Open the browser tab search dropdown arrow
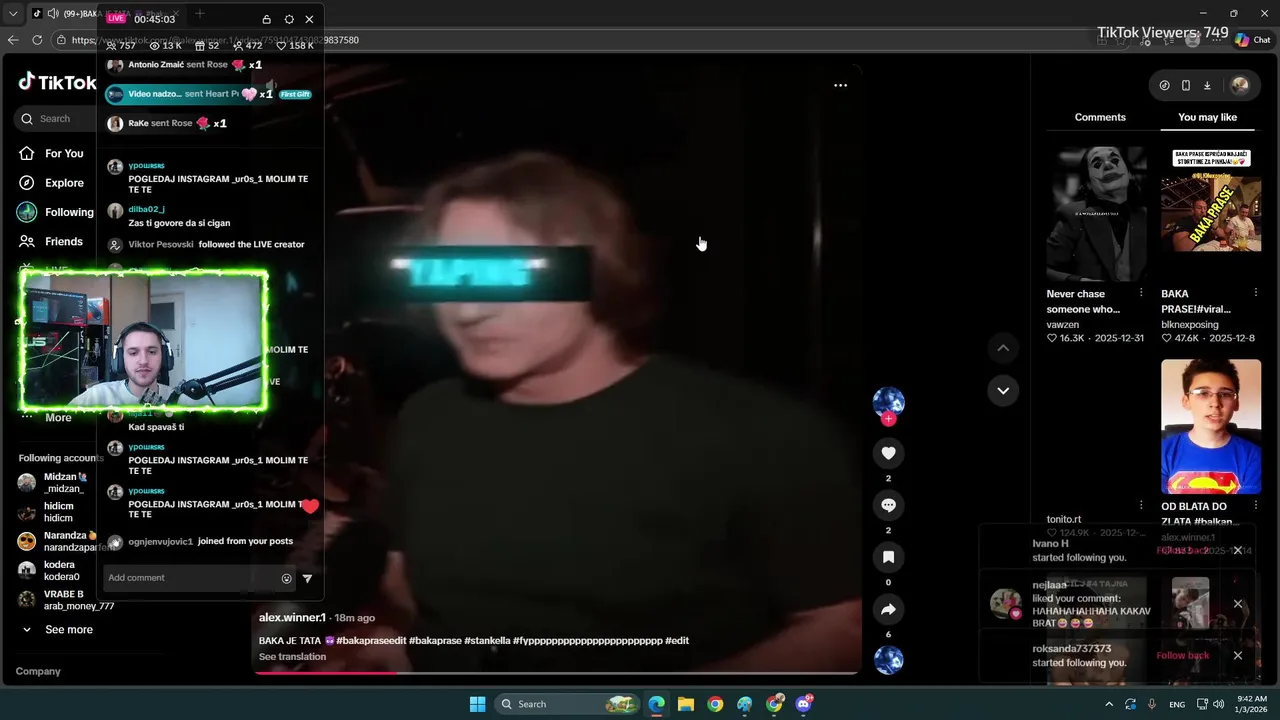The image size is (1280, 720). click(x=13, y=14)
